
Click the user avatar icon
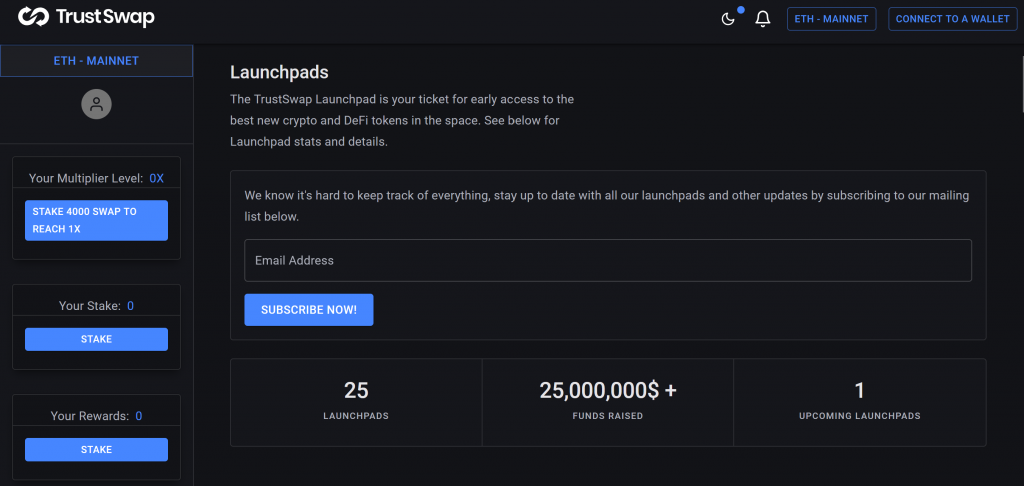tap(97, 104)
